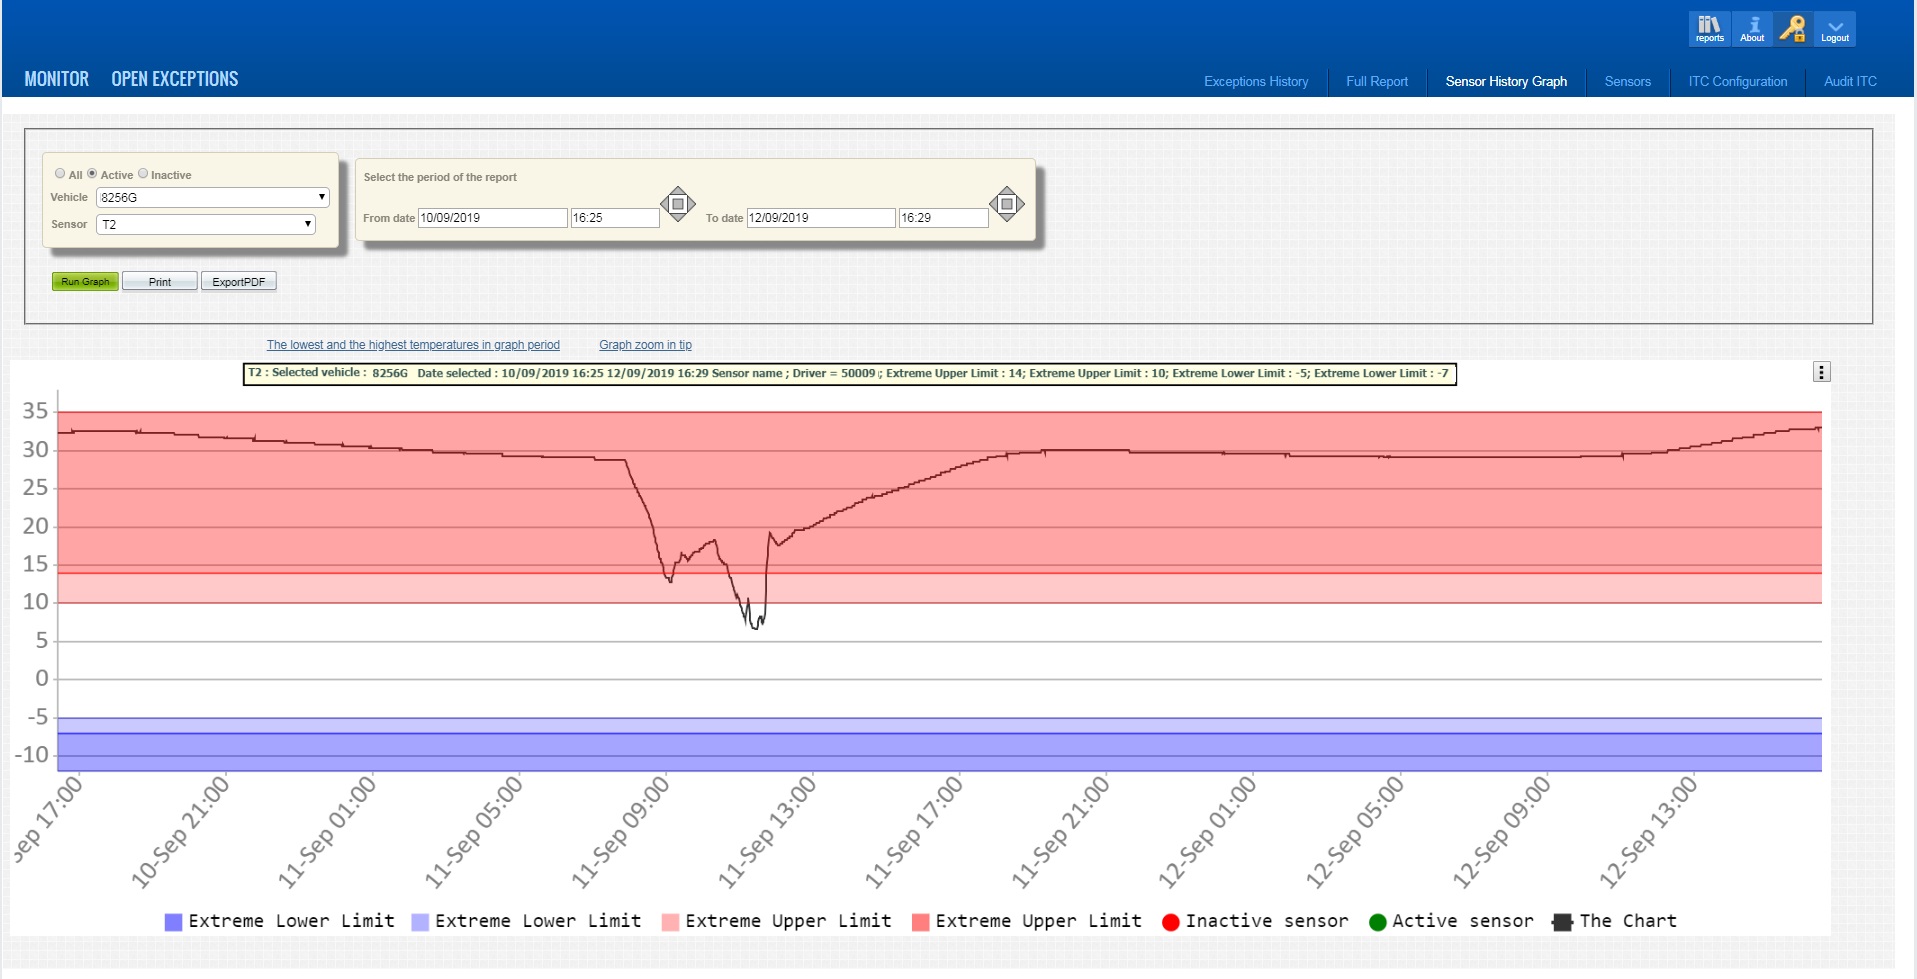This screenshot has width=1917, height=979.
Task: Toggle light blue Extreme Lower Limit legend
Action: (527, 921)
